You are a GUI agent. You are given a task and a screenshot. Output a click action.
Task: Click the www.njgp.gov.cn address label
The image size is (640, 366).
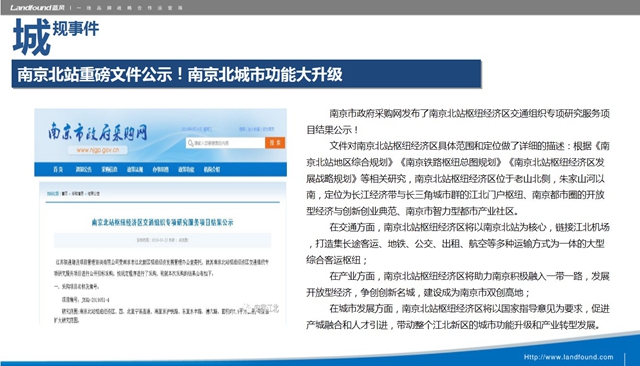tap(98, 150)
